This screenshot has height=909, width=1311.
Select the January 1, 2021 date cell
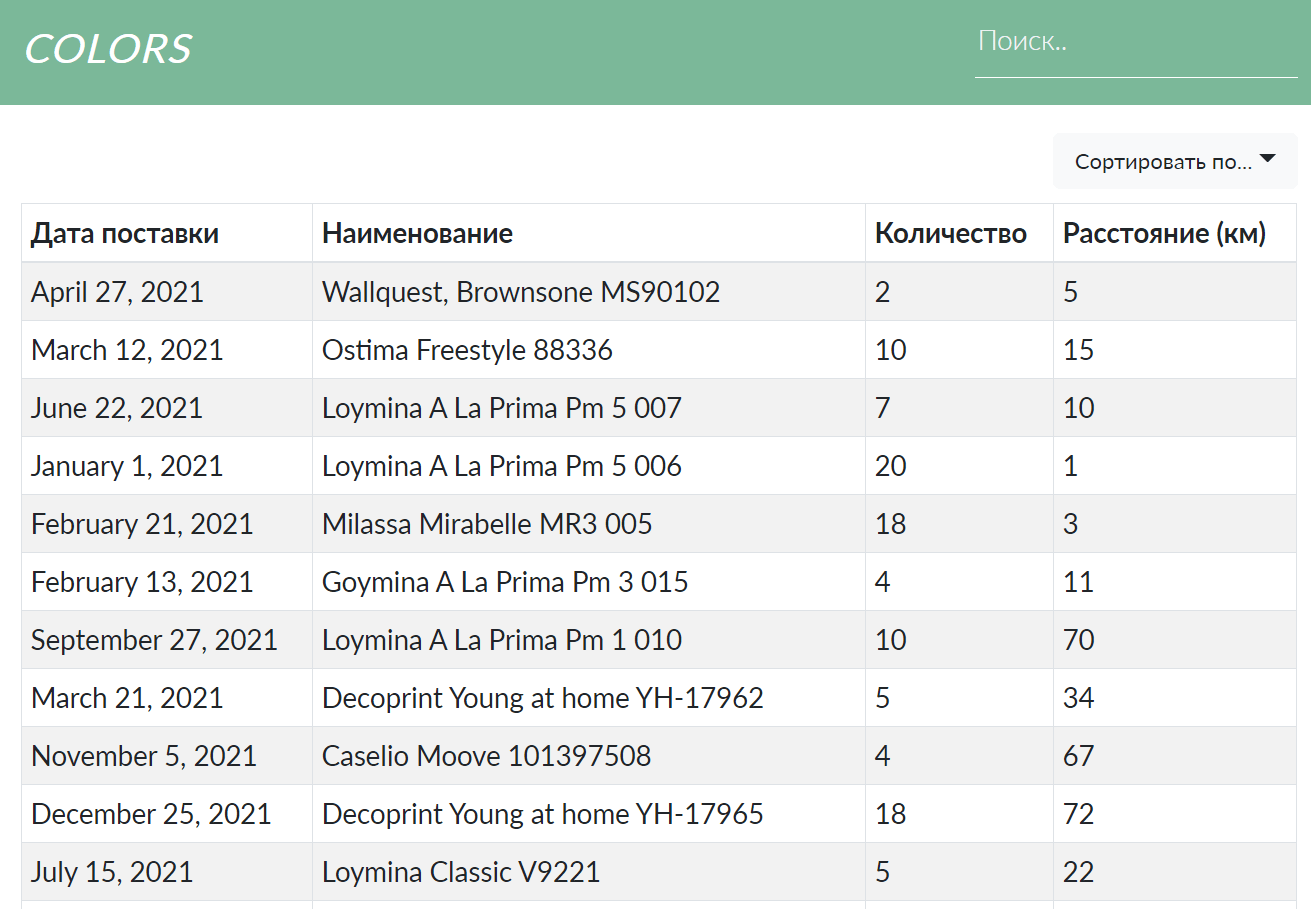point(167,466)
